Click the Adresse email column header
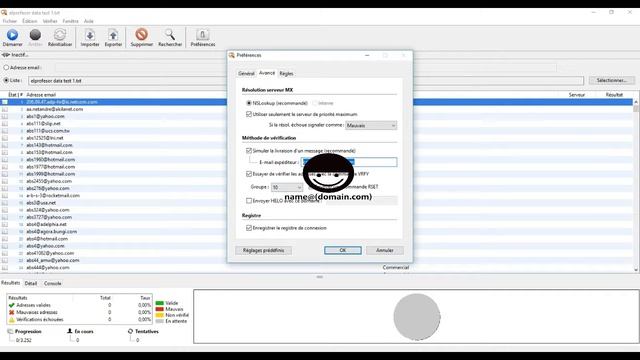Image resolution: width=640 pixels, height=360 pixels. tap(41, 95)
